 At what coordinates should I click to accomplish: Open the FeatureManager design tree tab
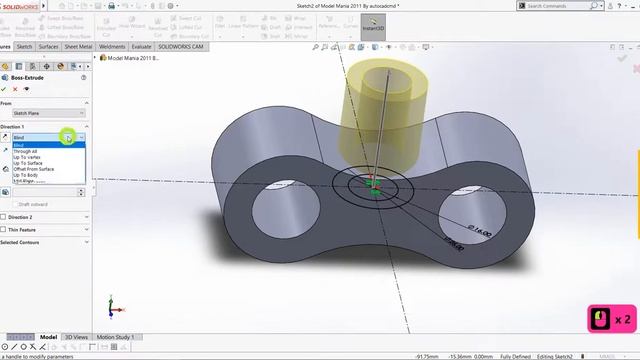pyautogui.click(x=5, y=67)
